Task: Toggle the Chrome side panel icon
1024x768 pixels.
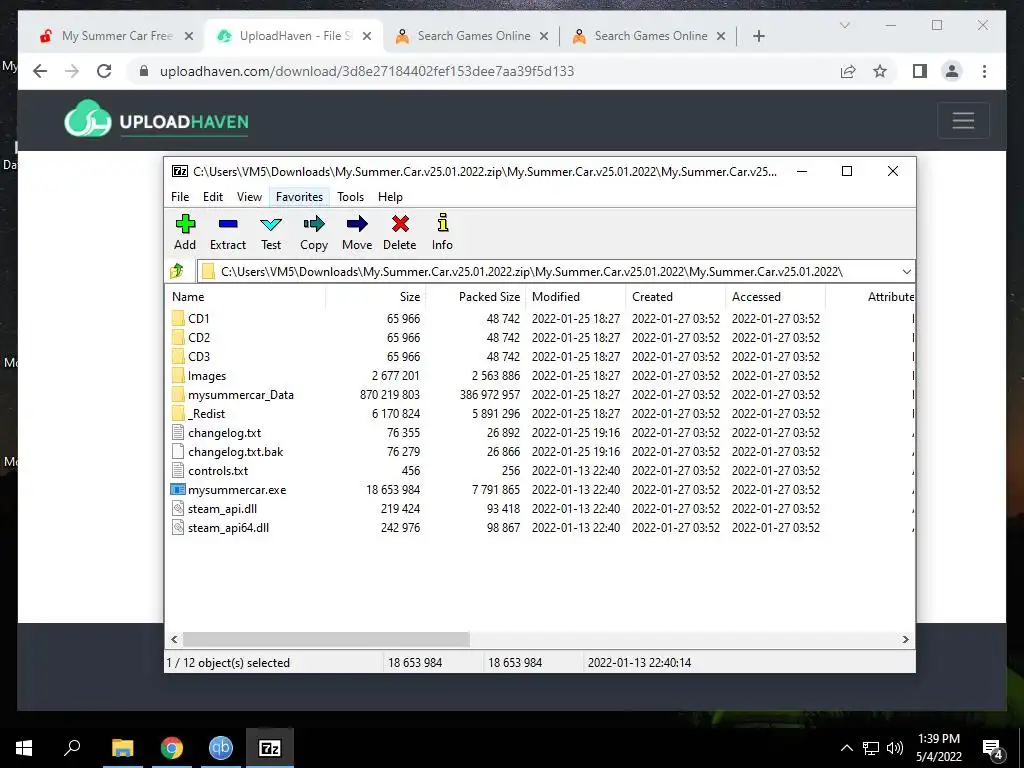Action: (920, 71)
